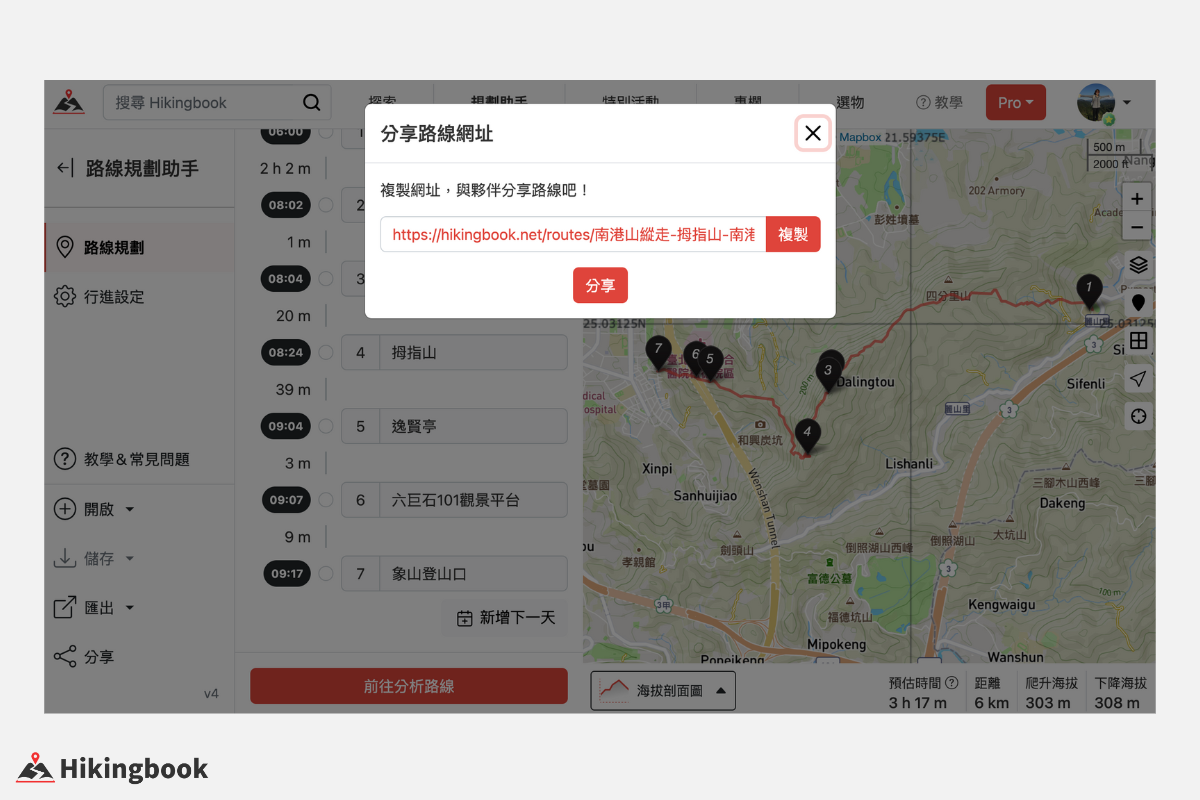The image size is (1200, 800).
Task: Click the navigation arrow locate icon
Action: pyautogui.click(x=1138, y=378)
